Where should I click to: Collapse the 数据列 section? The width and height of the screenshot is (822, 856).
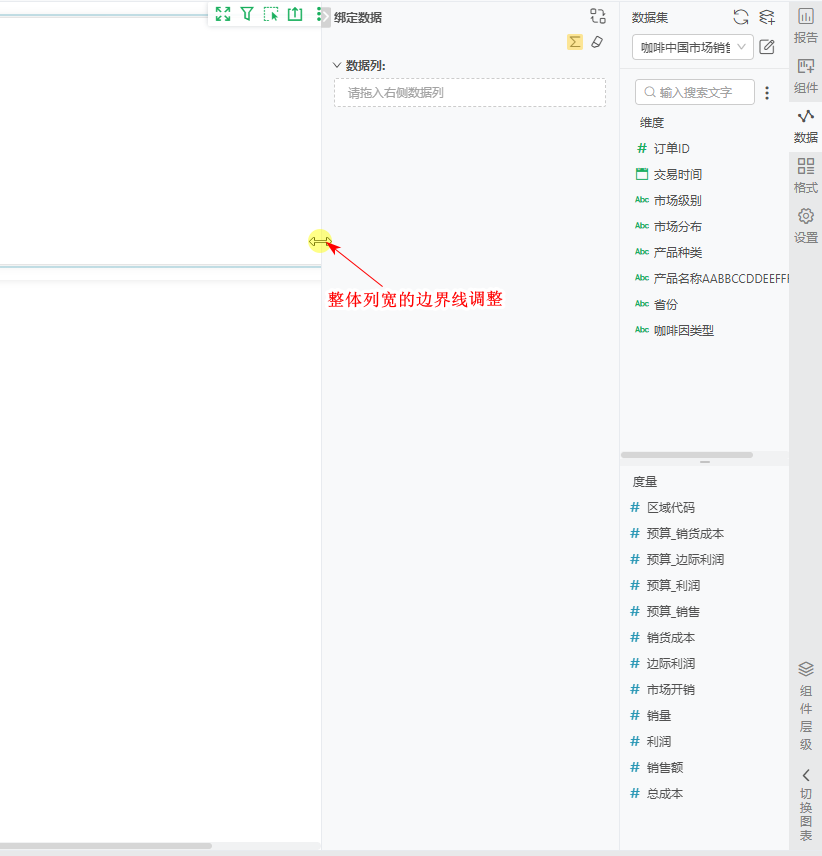[337, 66]
